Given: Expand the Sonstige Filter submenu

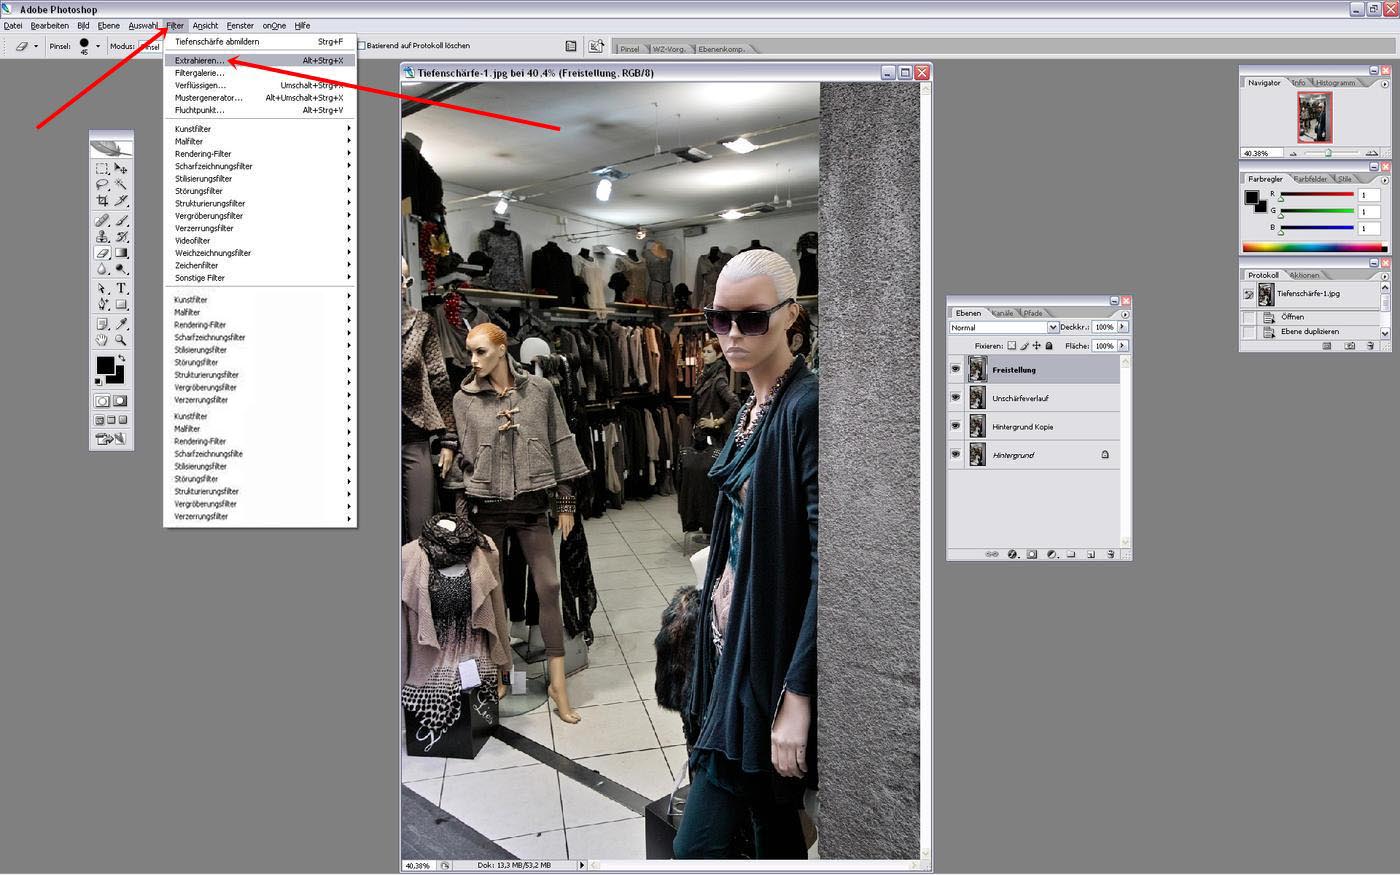Looking at the screenshot, I should [261, 278].
